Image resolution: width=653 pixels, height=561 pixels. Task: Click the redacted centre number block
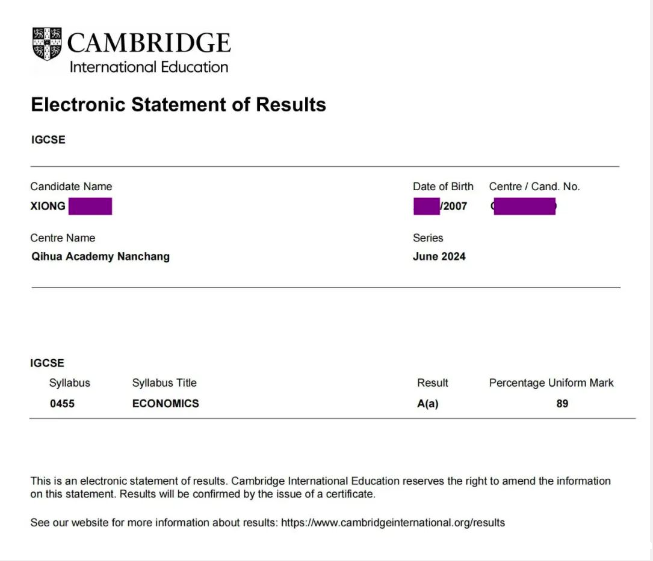coord(524,206)
